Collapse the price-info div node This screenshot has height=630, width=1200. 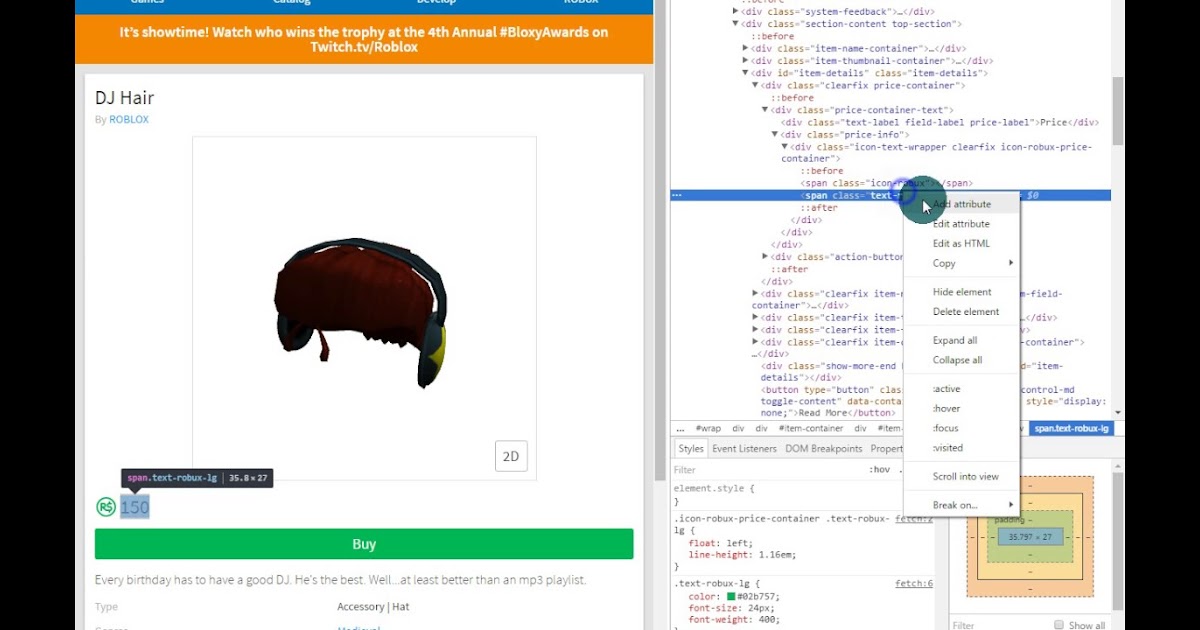point(775,134)
